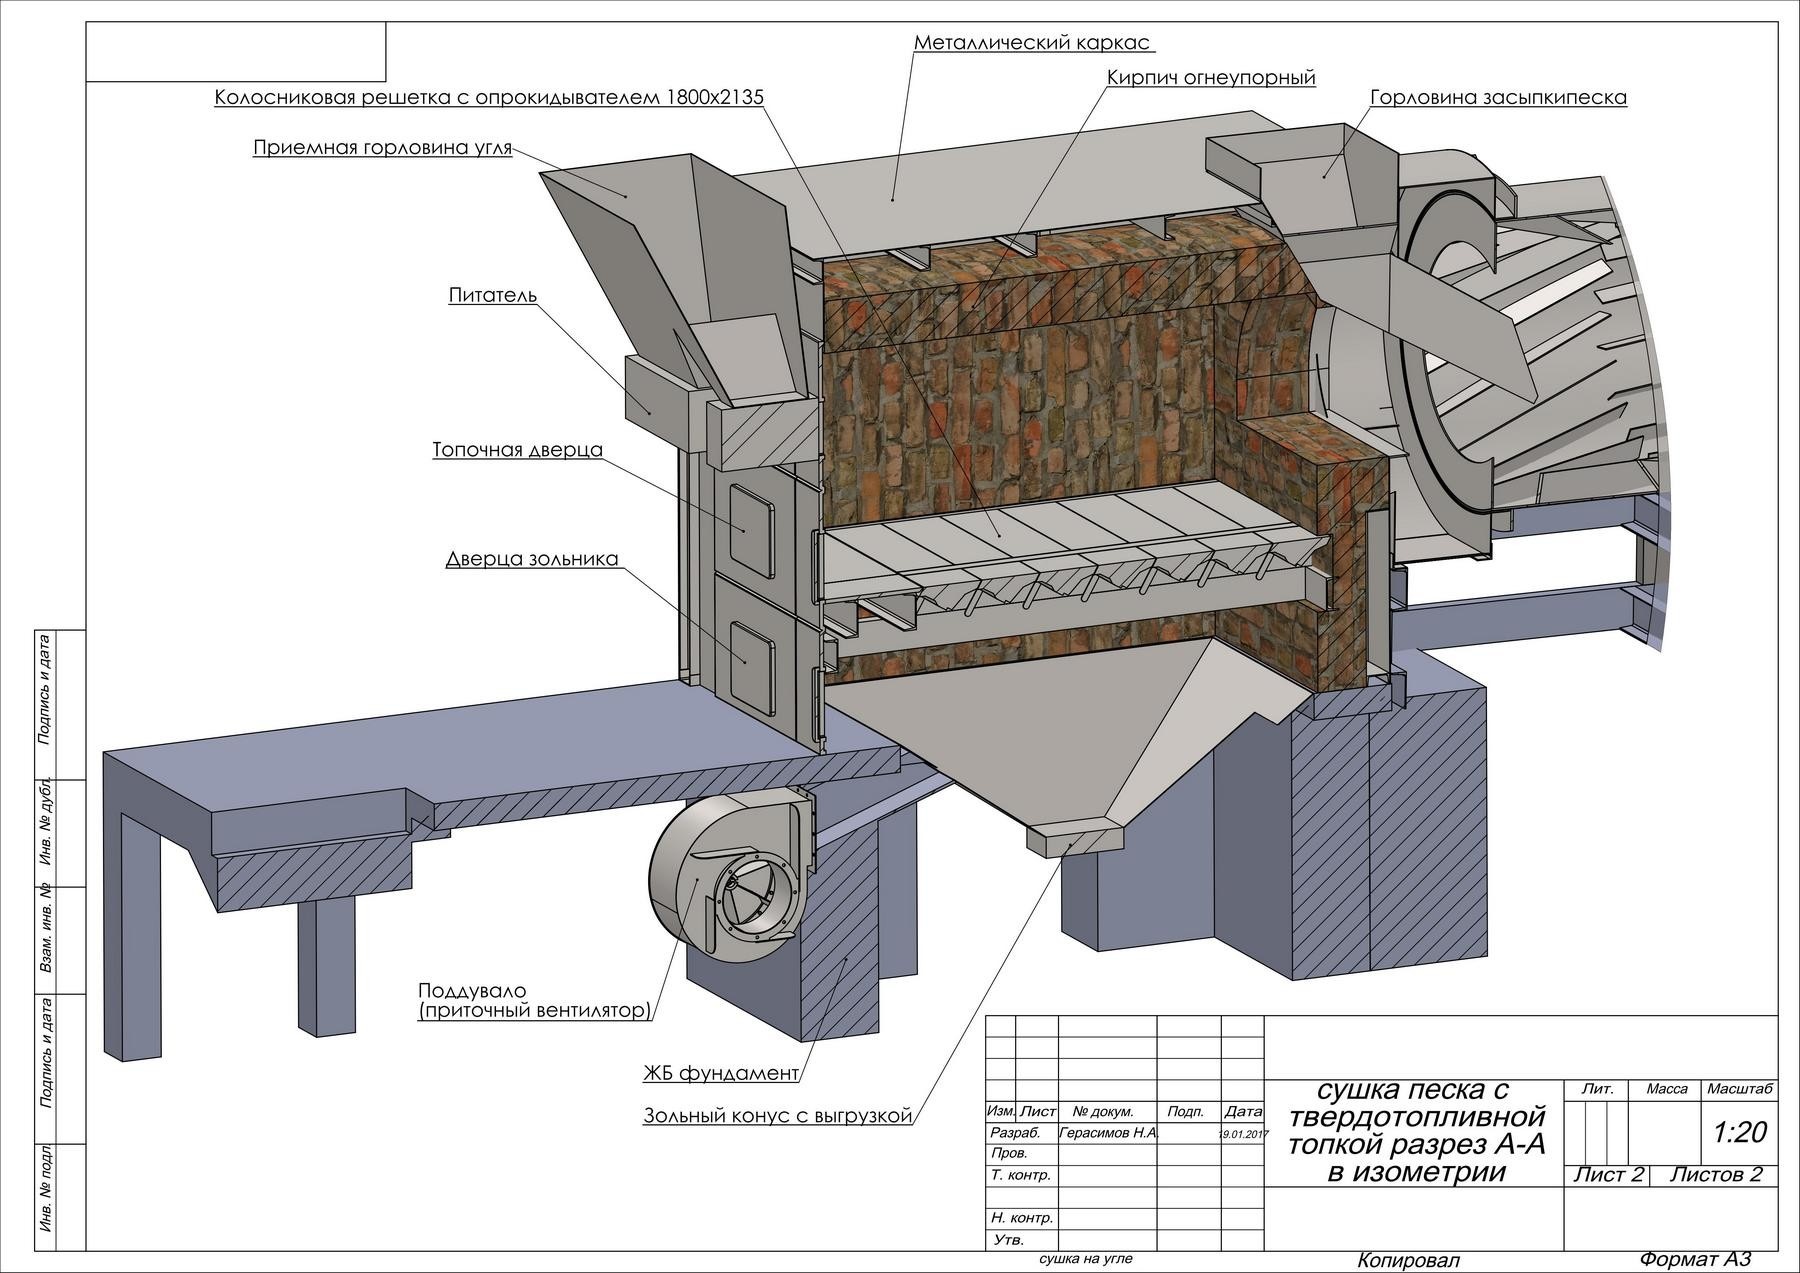Viewport: 1800px width, 1273px height.
Task: Select the 'Кирпич огнеупорный' annotation text
Action: point(1211,77)
